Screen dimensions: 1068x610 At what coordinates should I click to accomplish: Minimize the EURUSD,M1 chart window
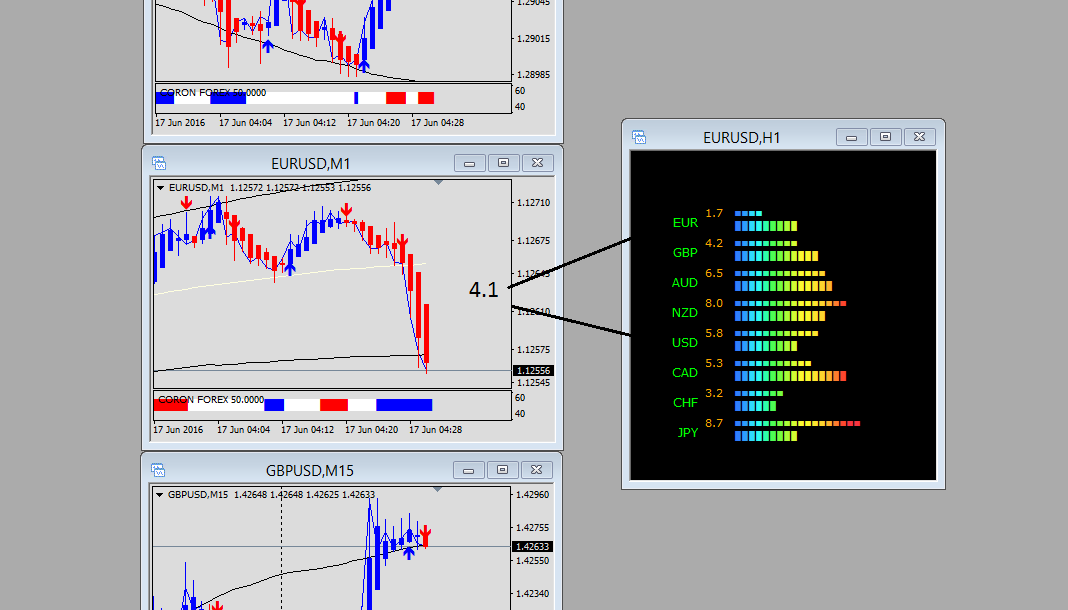pyautogui.click(x=469, y=163)
